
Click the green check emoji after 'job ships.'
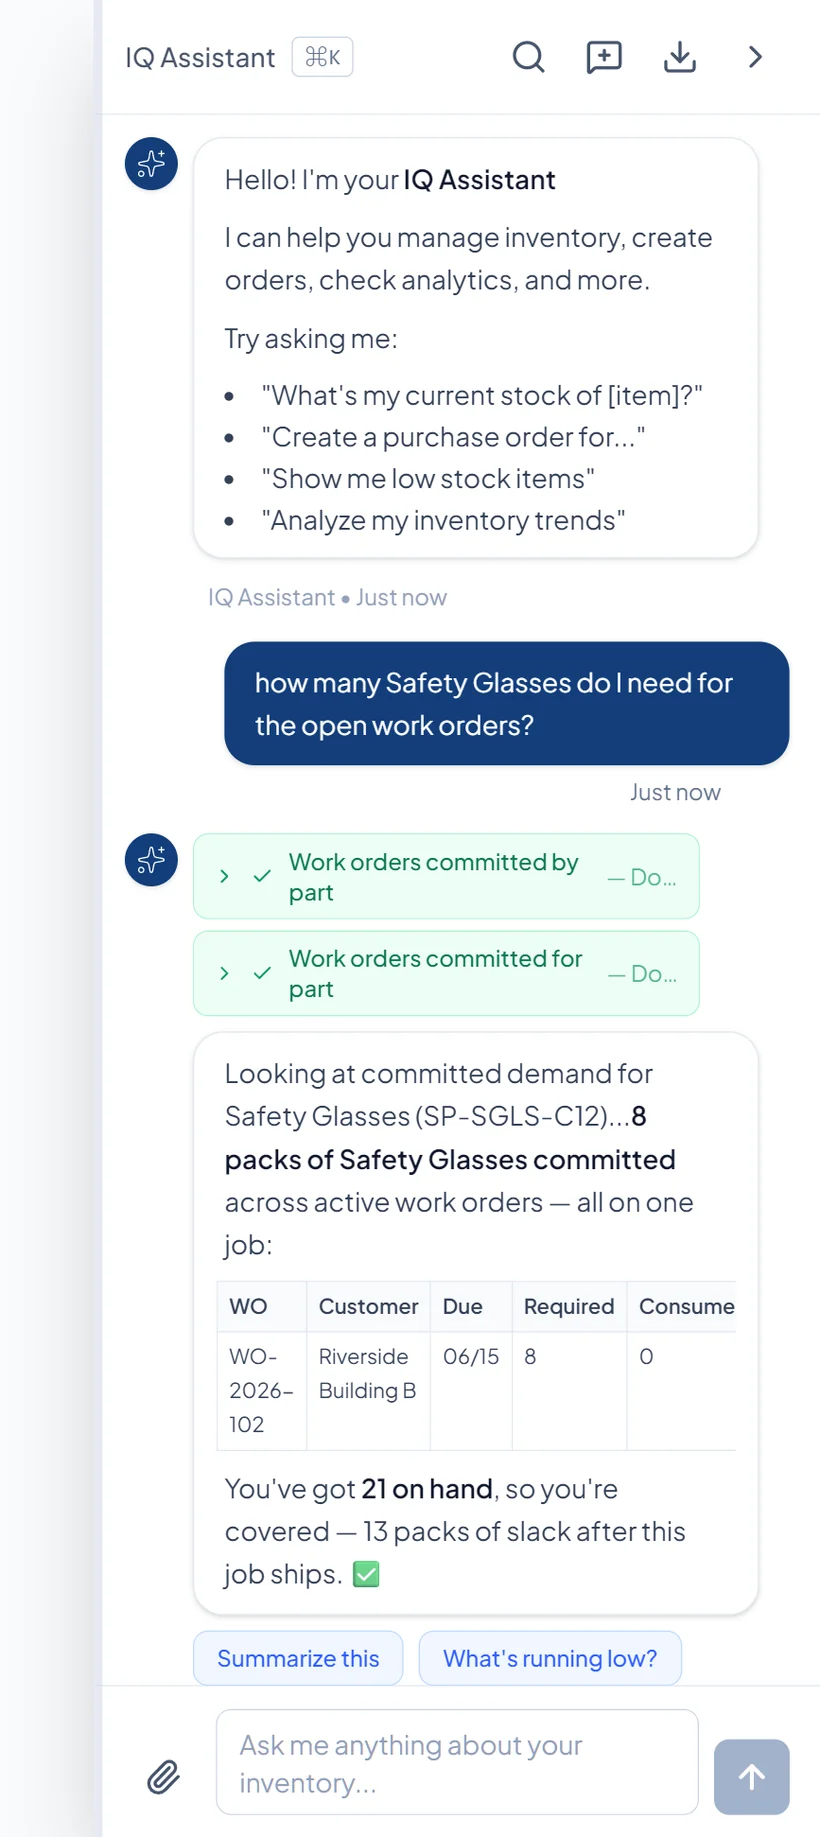(366, 1575)
